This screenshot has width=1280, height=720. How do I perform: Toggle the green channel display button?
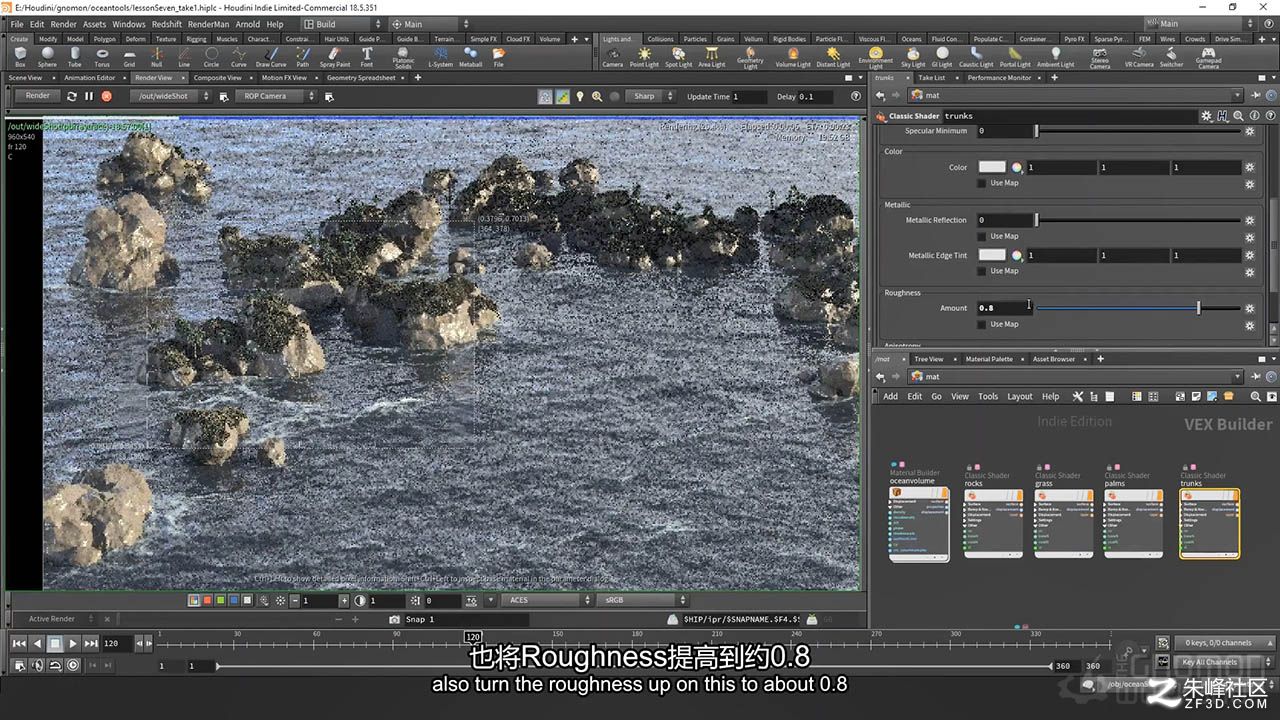(220, 600)
